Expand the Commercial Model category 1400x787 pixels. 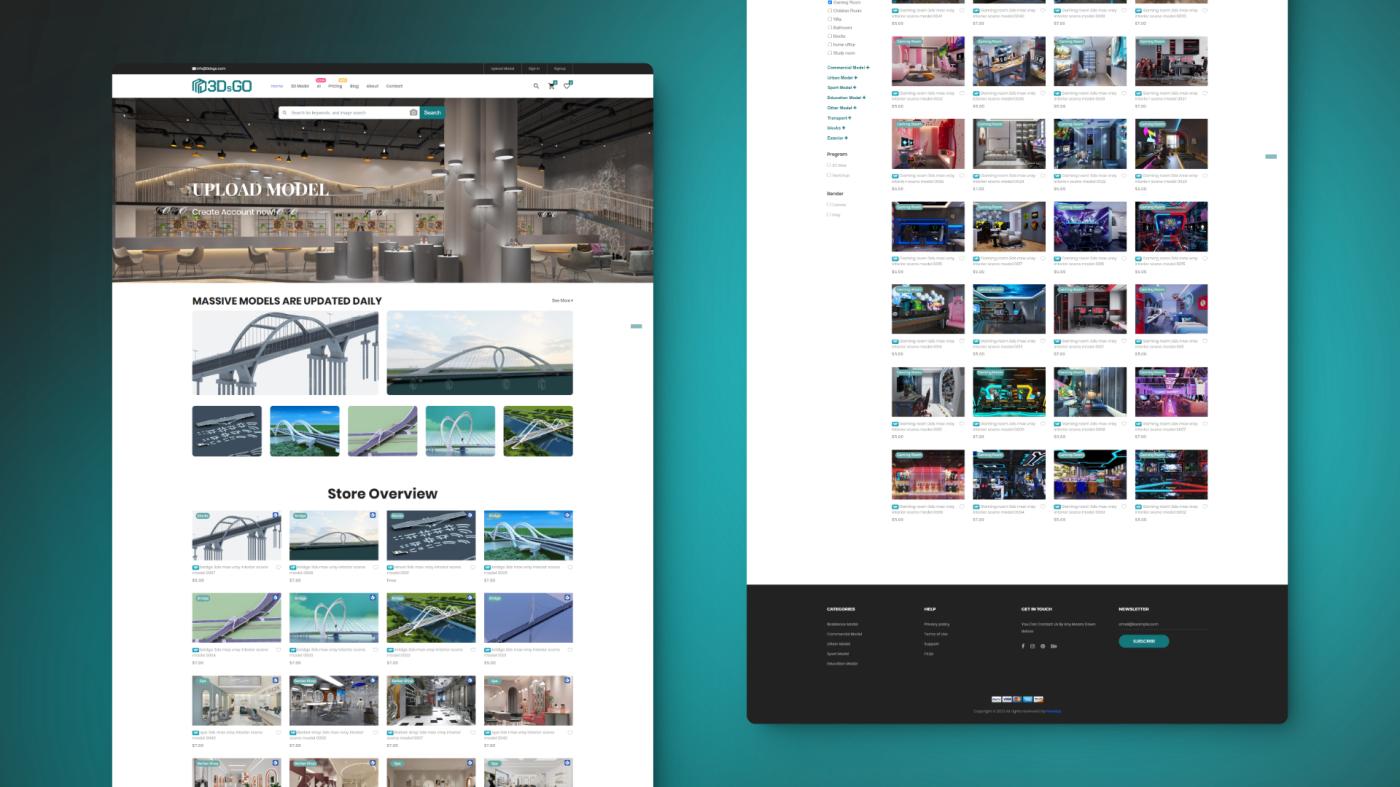(x=847, y=68)
